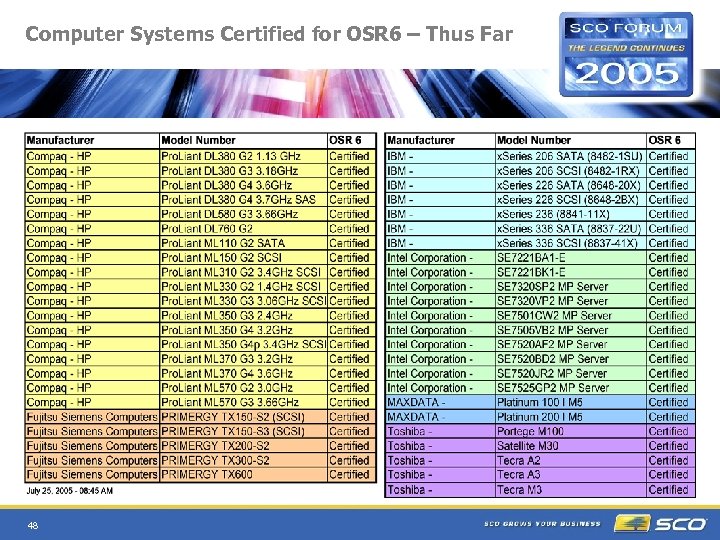
Task: Select the SE7221BK1-E cell
Action: coord(571,272)
